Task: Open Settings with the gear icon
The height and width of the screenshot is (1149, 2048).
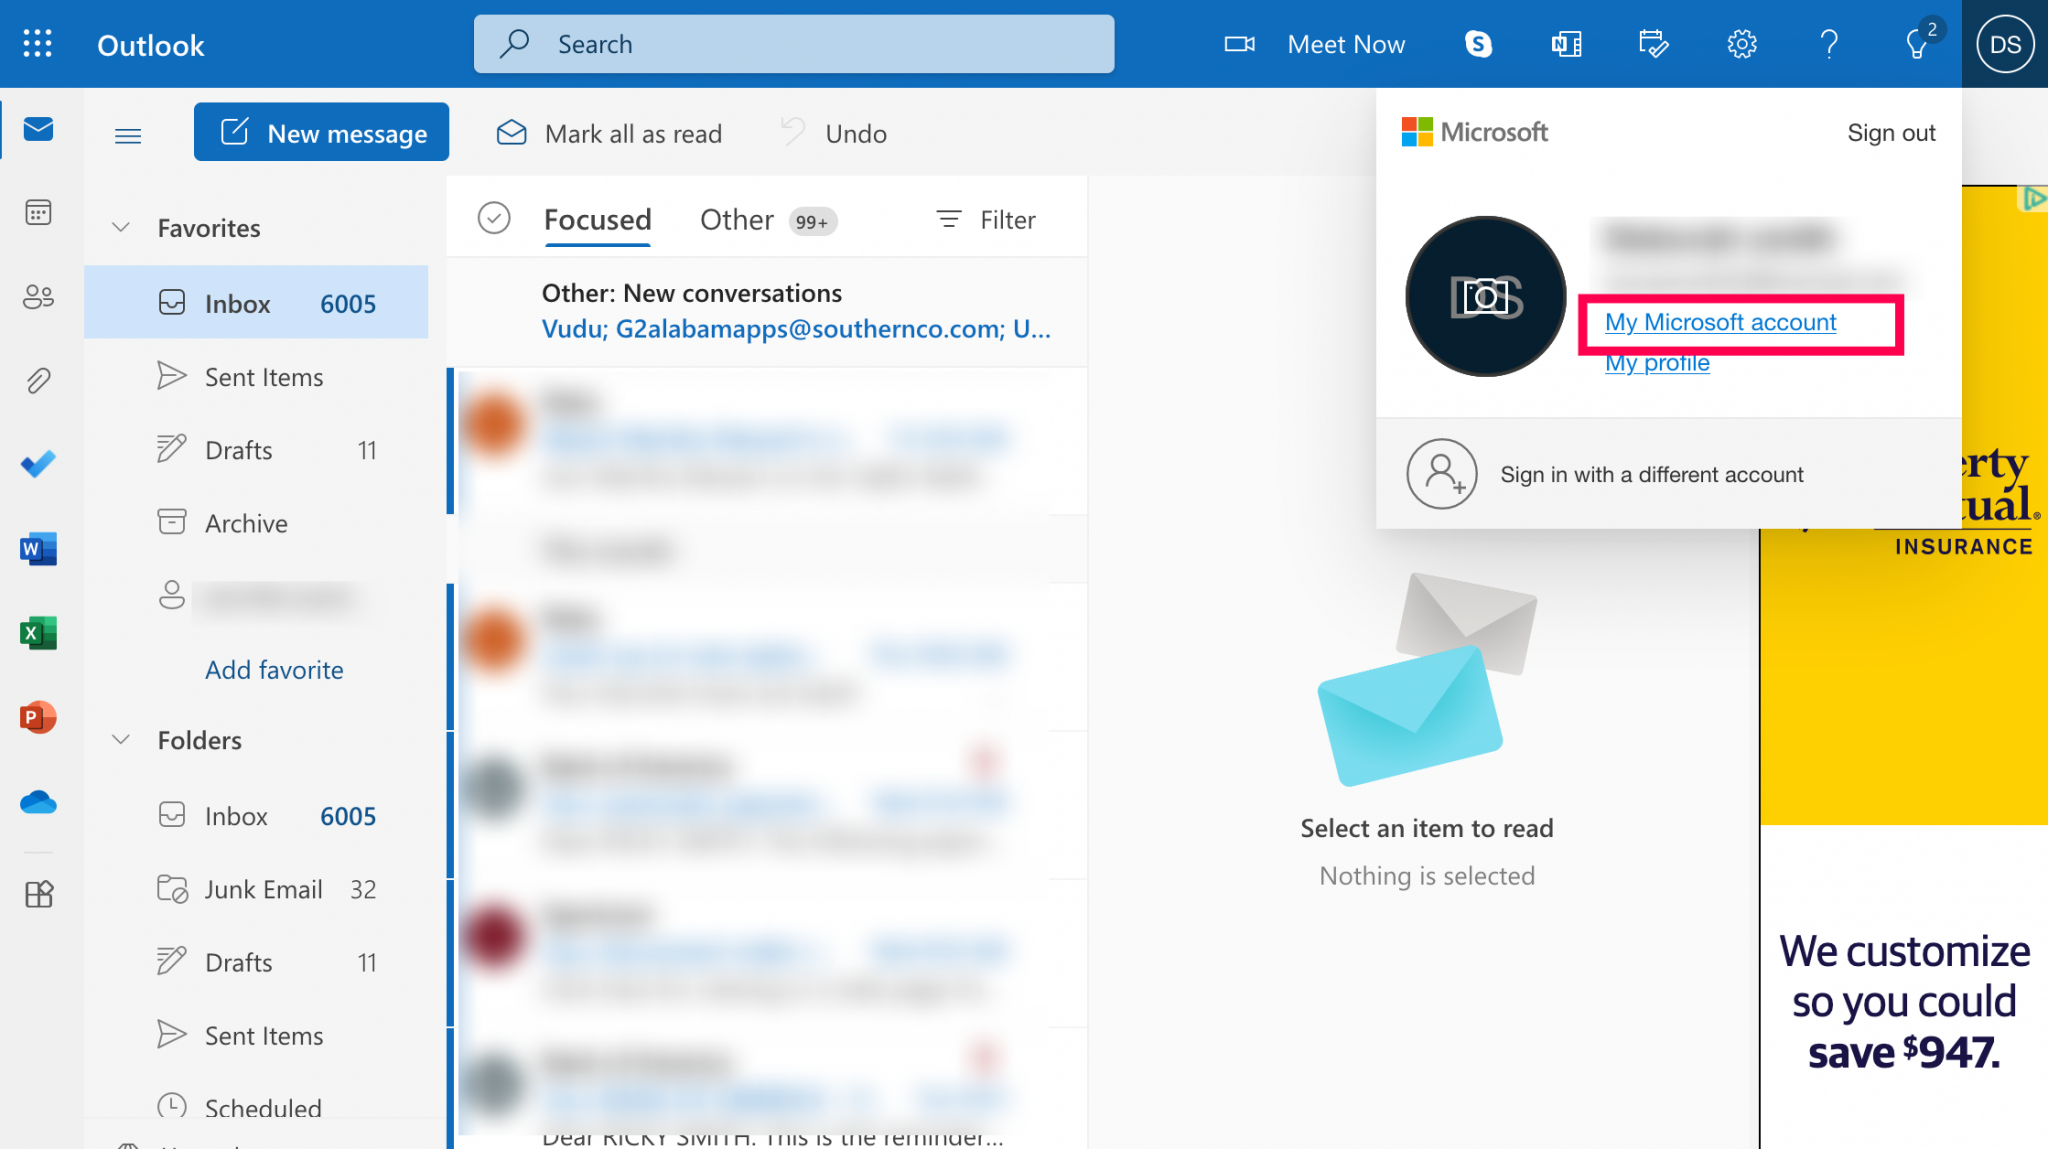Action: coord(1740,43)
